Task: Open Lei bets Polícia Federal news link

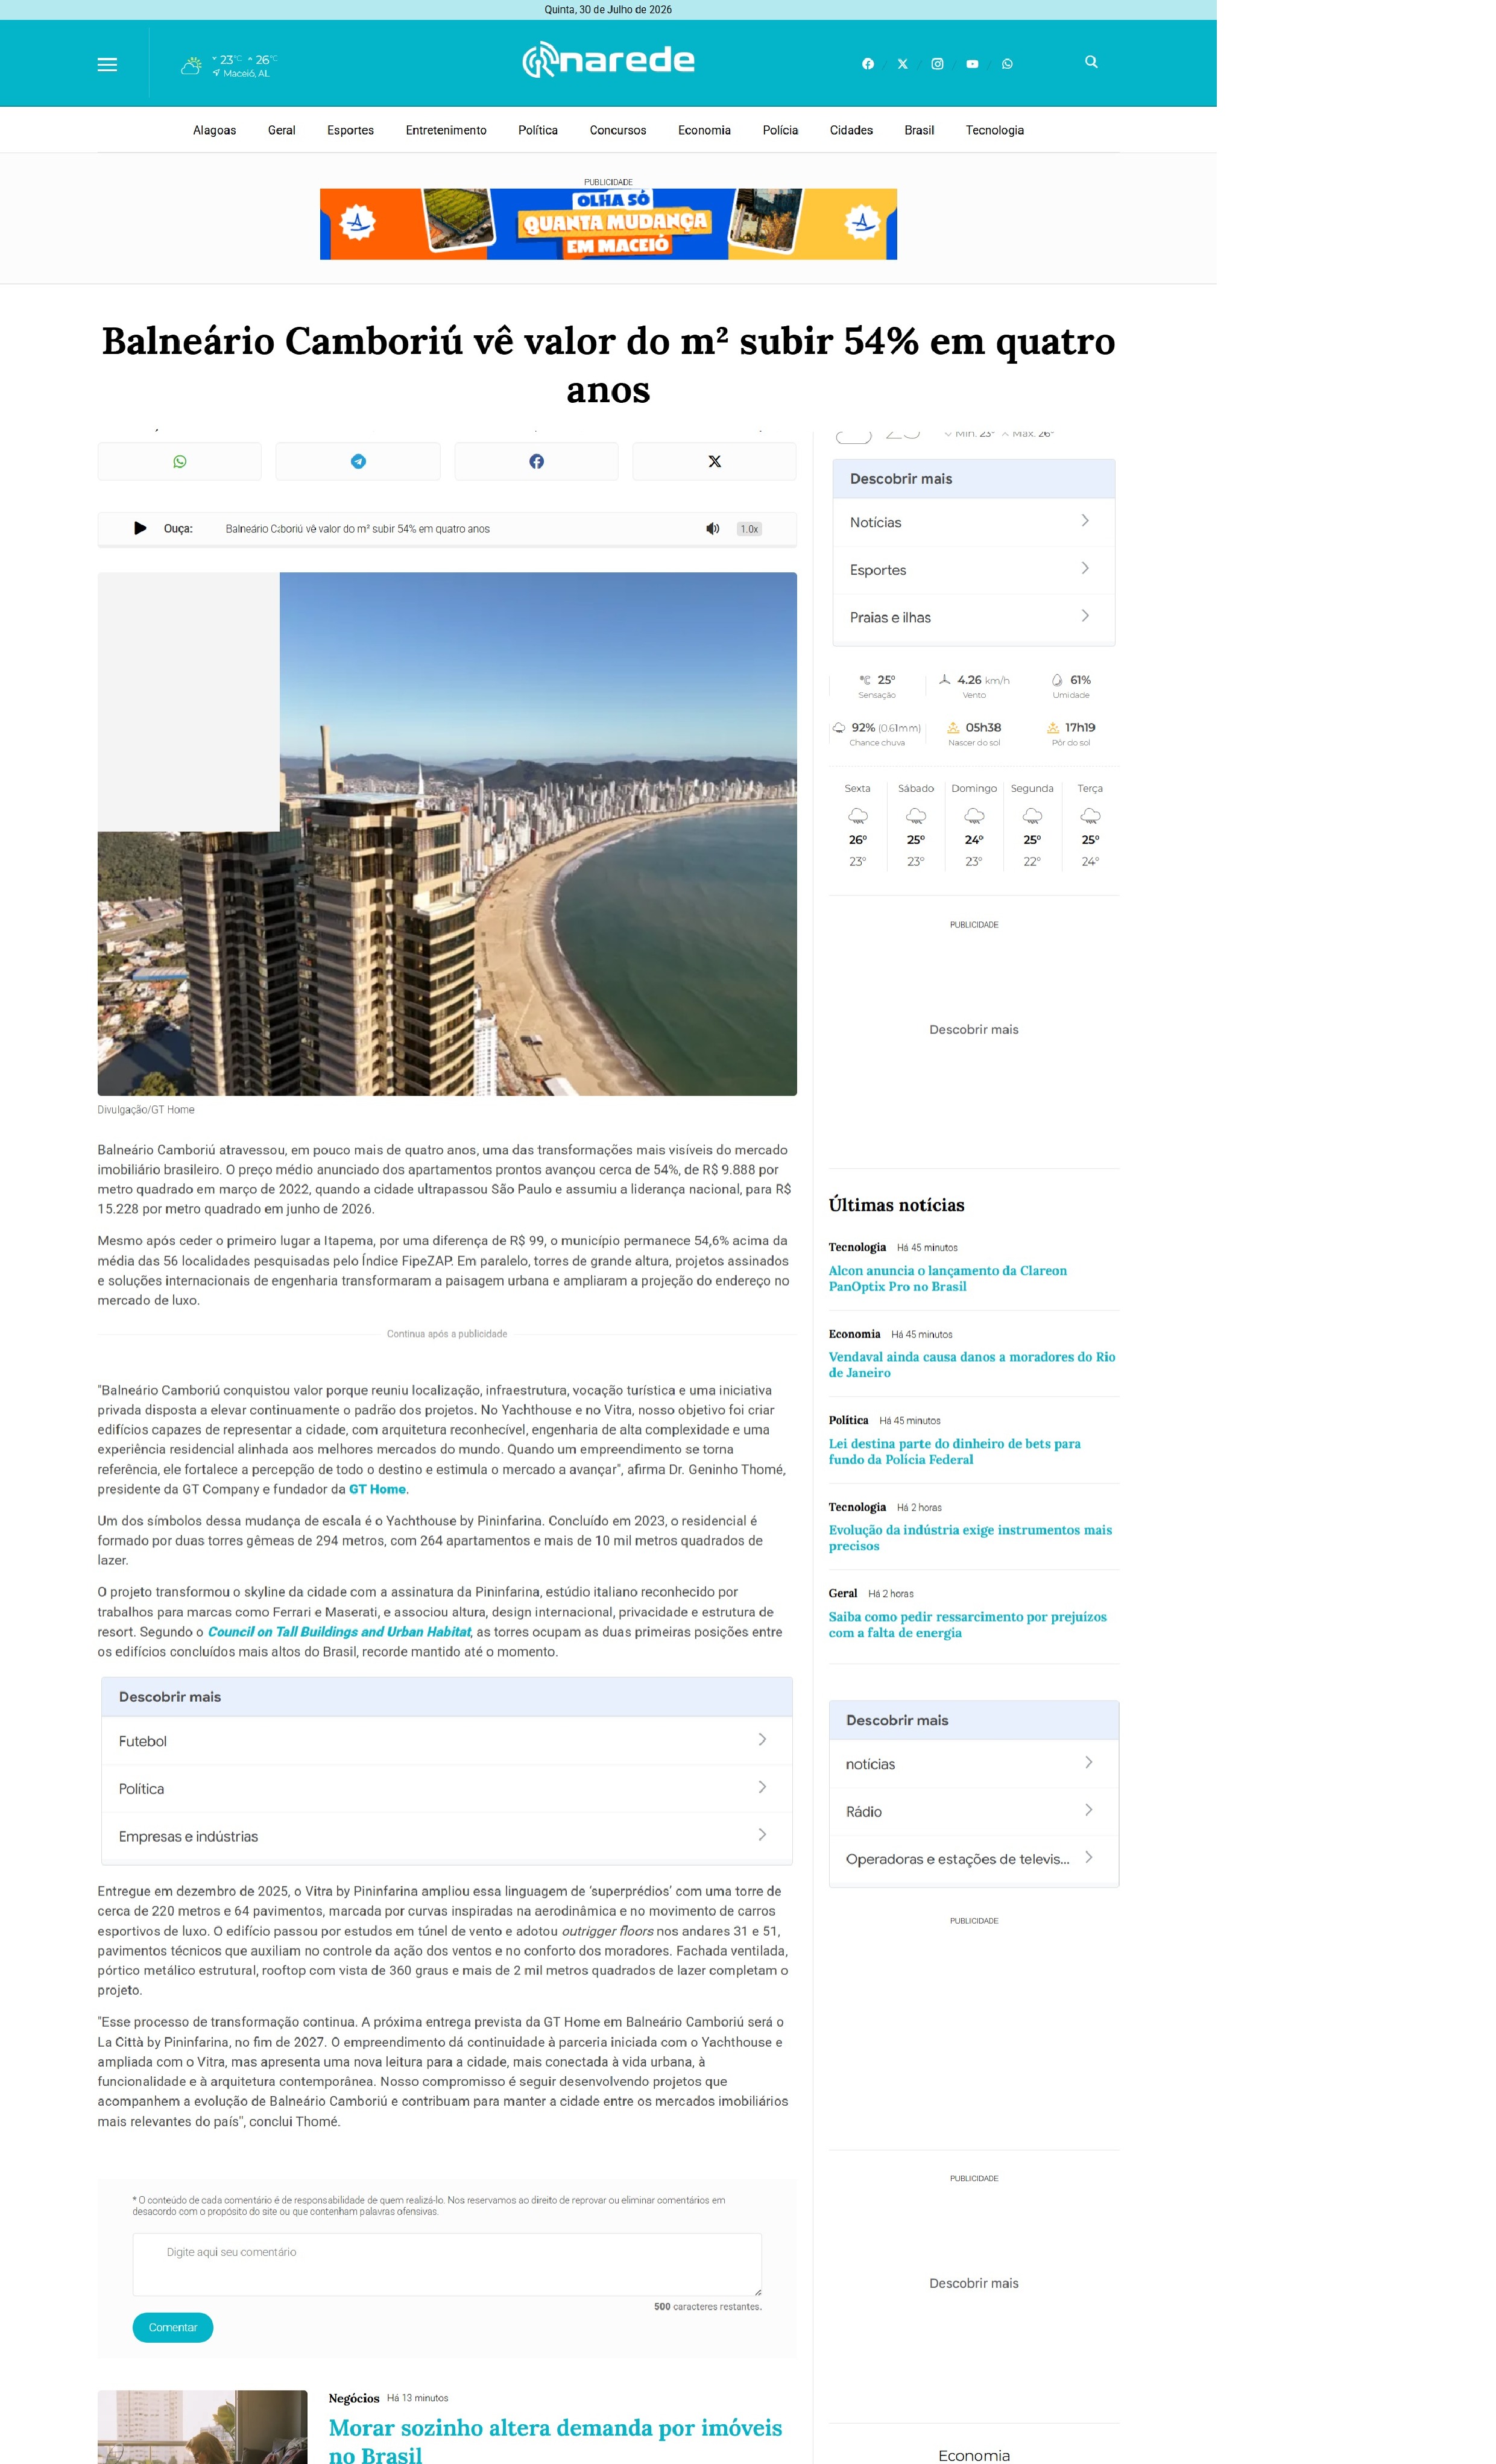Action: tap(954, 1451)
